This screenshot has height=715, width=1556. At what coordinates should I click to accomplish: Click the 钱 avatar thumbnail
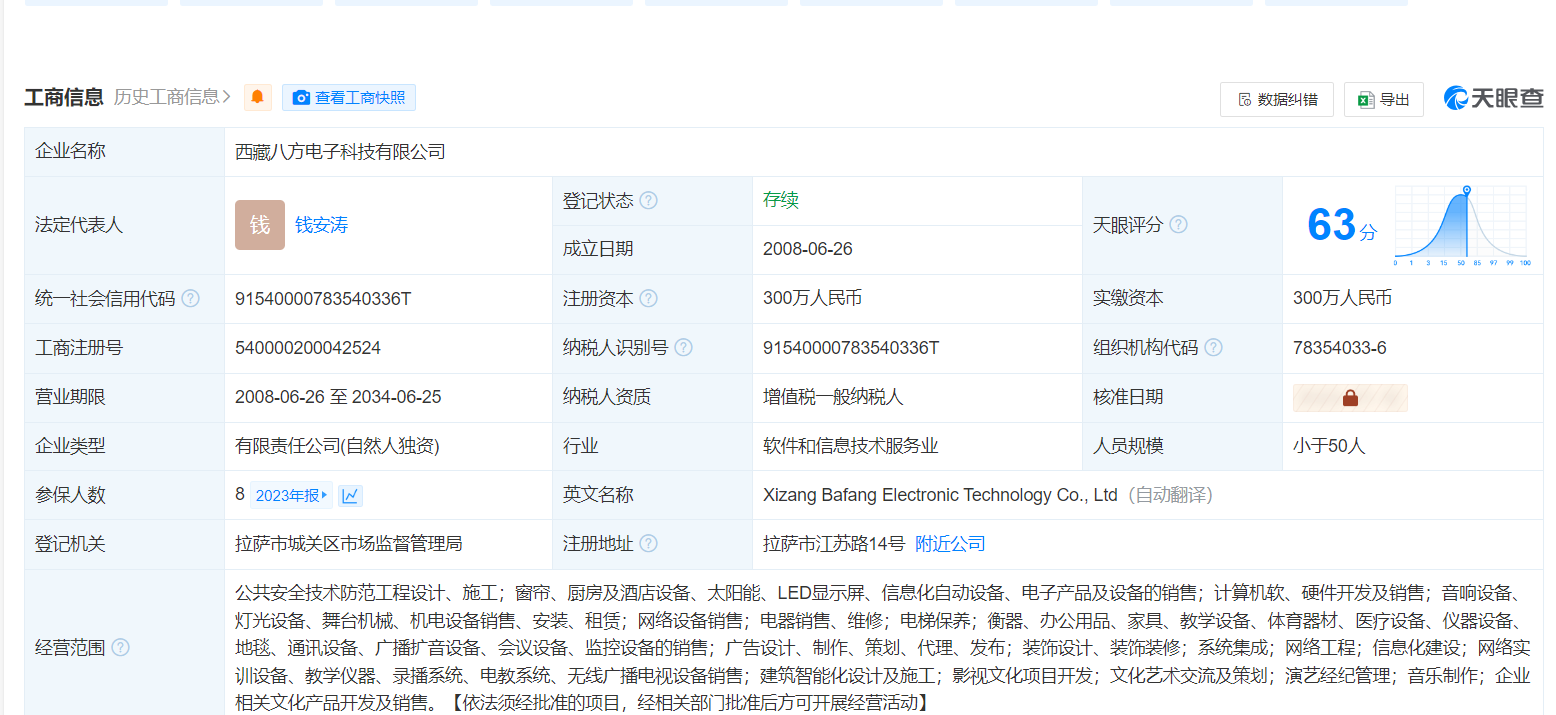[x=260, y=225]
